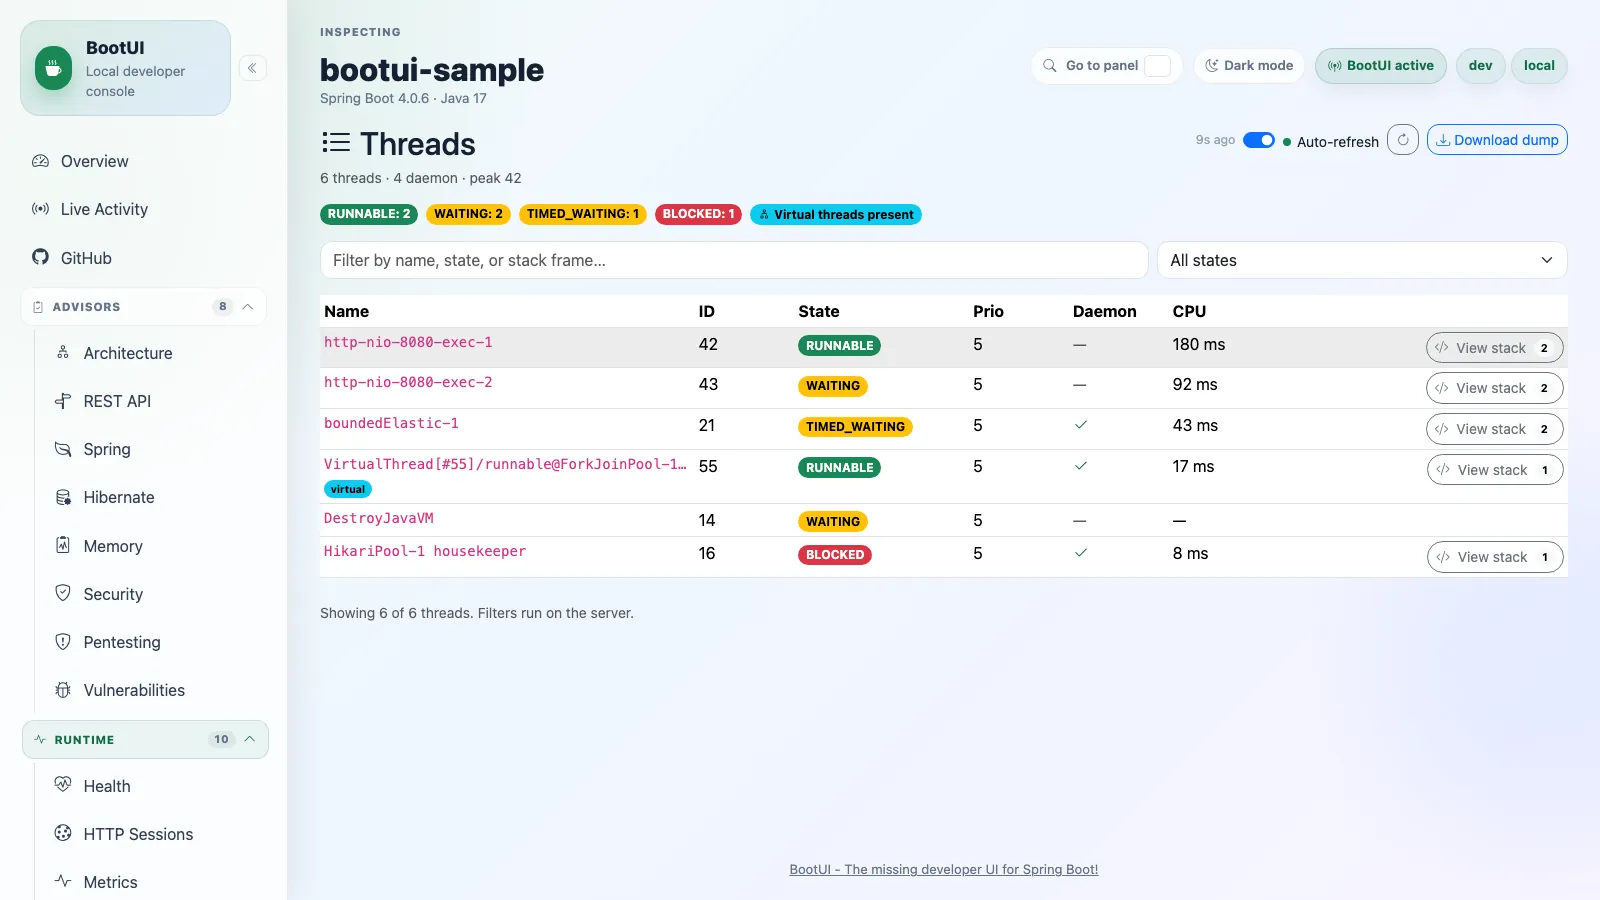This screenshot has height=900, width=1600.
Task: Click the Filter by name input field
Action: 734,260
